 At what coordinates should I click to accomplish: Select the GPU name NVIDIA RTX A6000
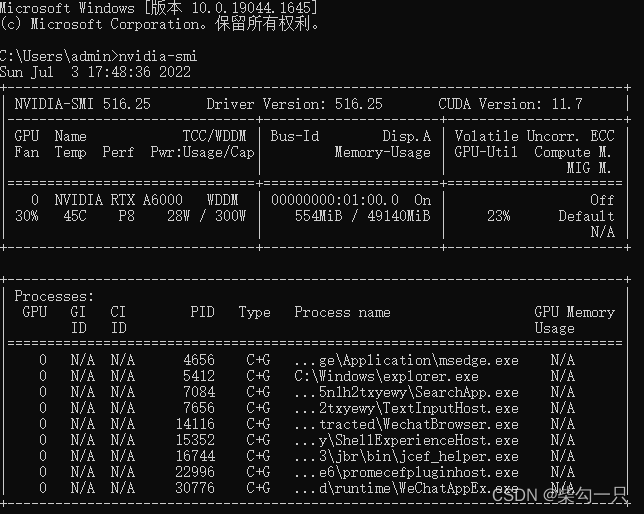tap(119, 200)
